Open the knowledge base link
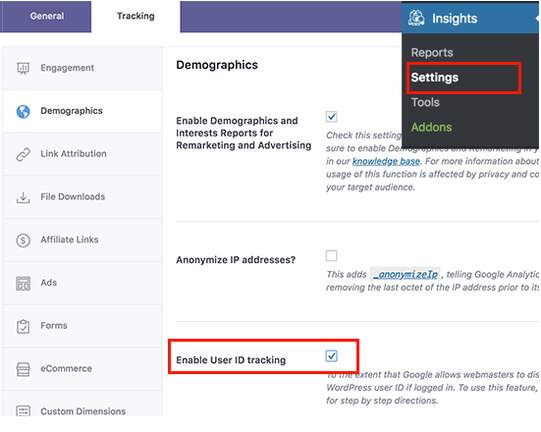Screen dimensions: 541x432 tap(386, 161)
